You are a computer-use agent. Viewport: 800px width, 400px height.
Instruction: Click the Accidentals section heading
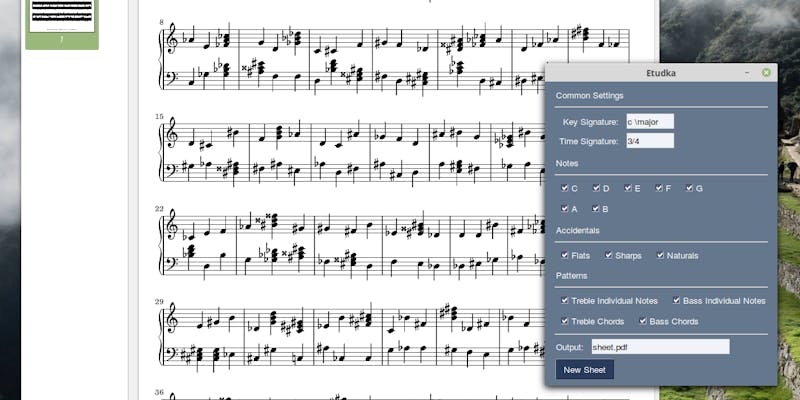coord(578,230)
